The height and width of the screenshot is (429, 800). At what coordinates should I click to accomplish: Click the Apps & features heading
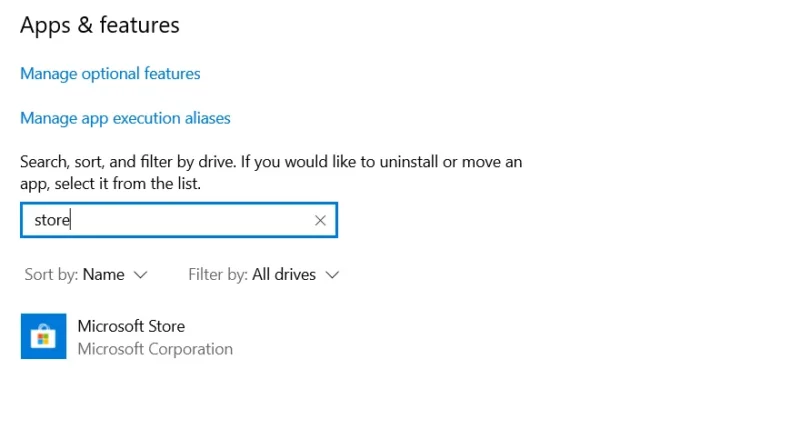tap(100, 25)
